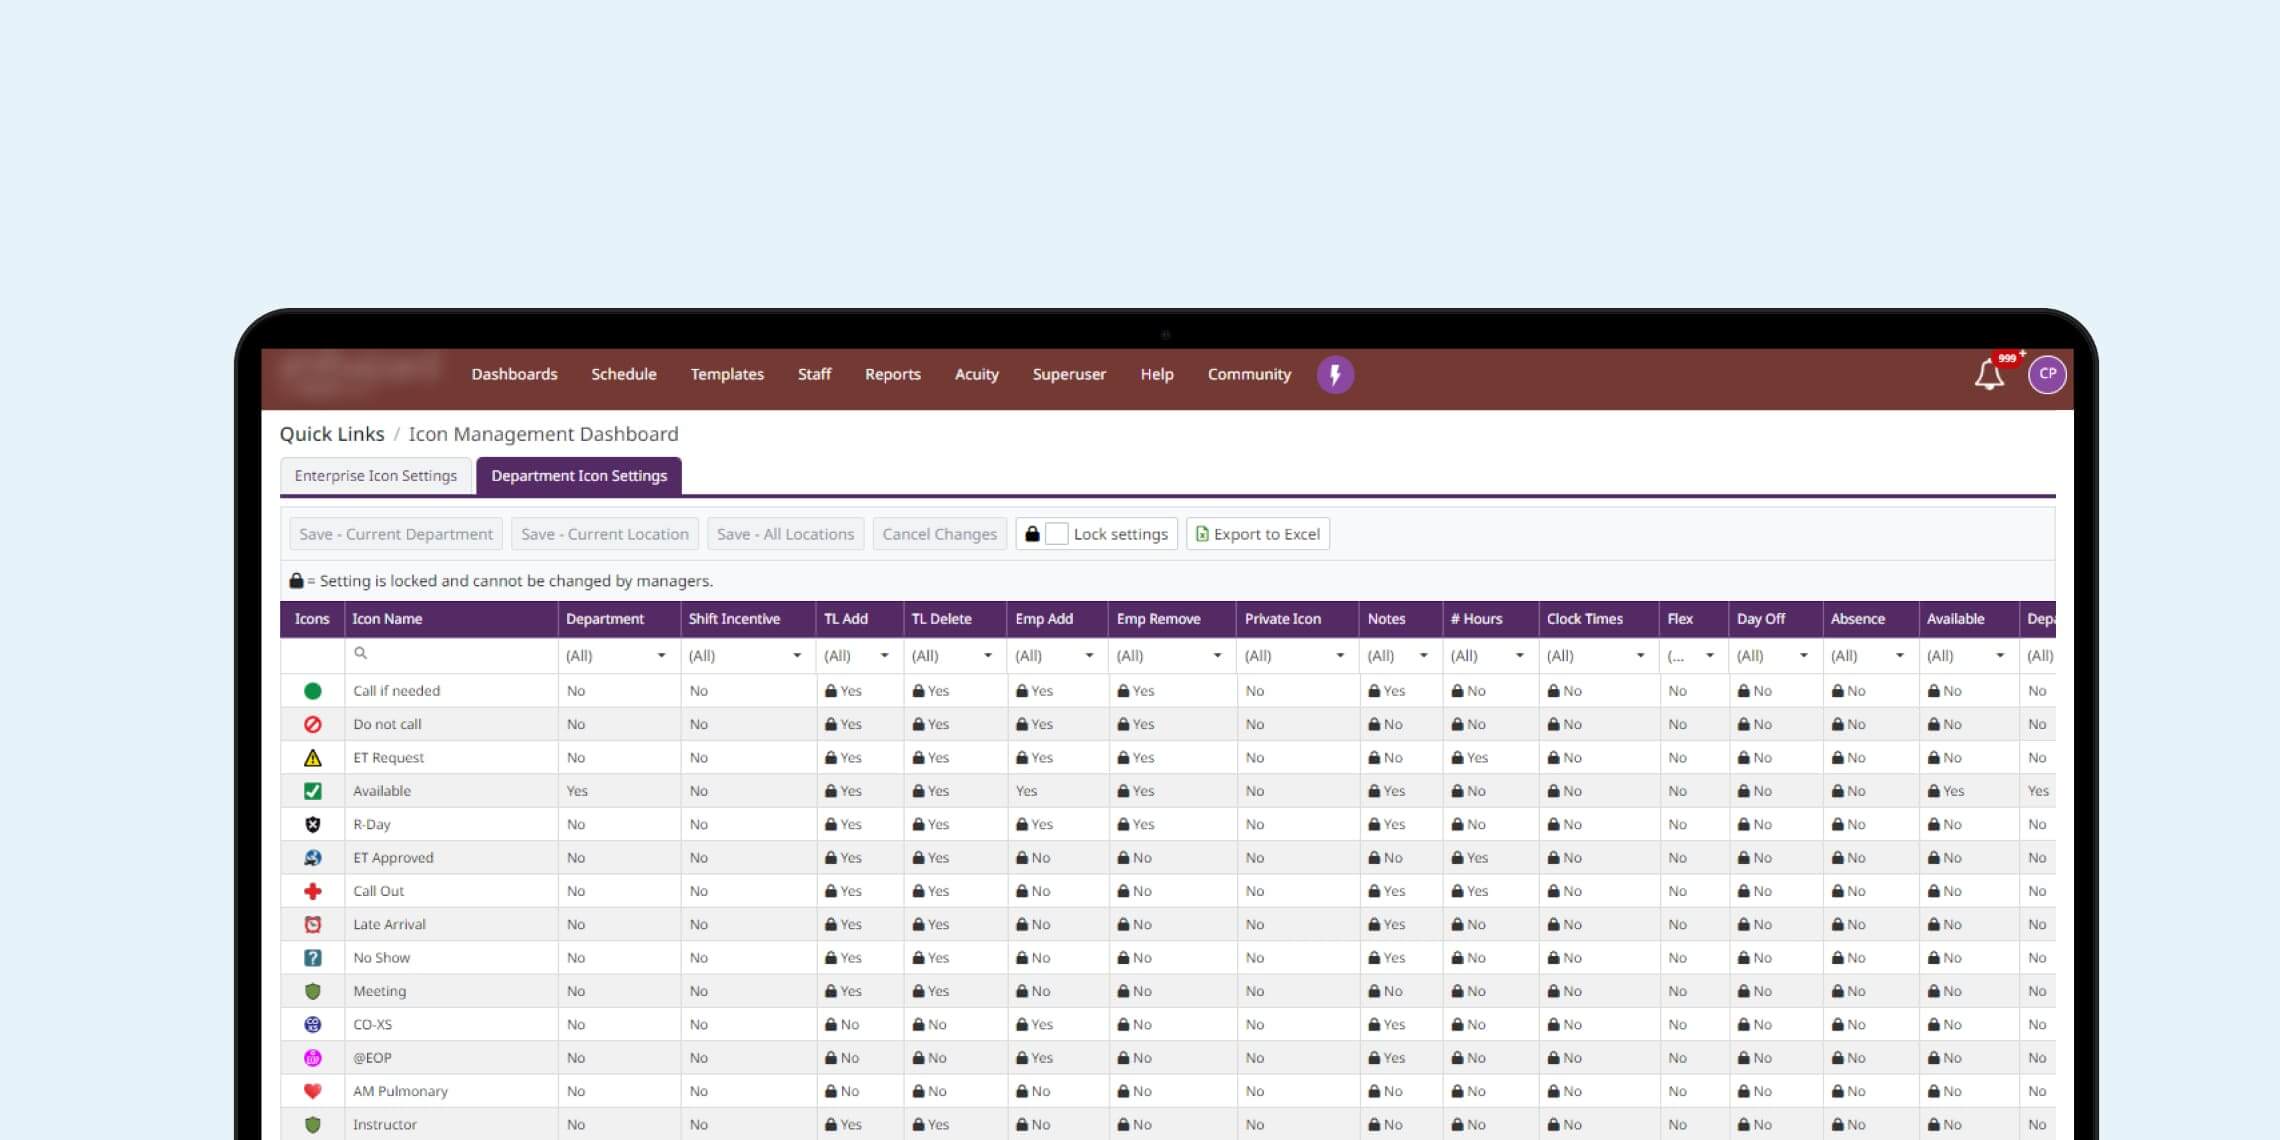Toggle locked TL Add for Call if needed
Screen dimensions: 2280x1140
[843, 691]
